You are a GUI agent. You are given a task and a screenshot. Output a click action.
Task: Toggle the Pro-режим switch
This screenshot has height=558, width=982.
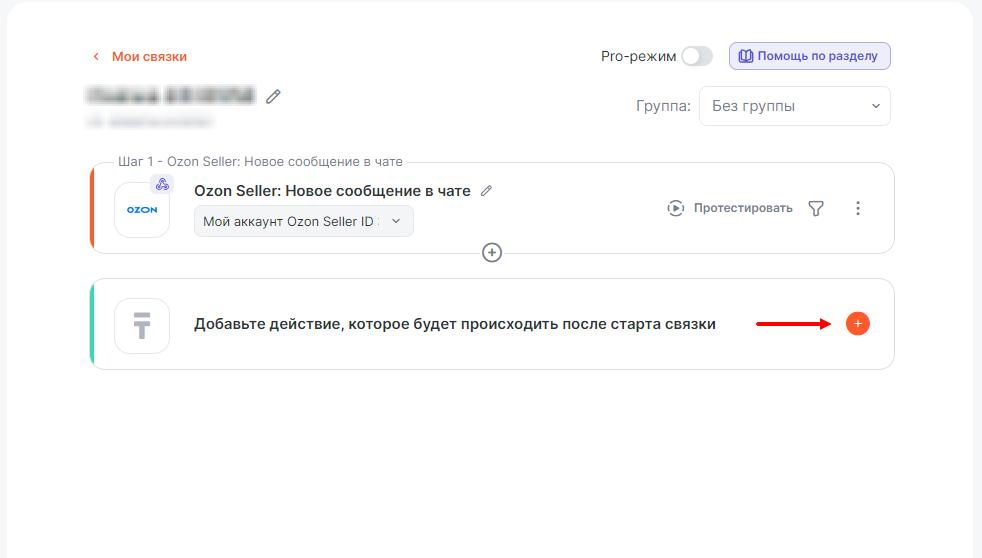tap(697, 57)
